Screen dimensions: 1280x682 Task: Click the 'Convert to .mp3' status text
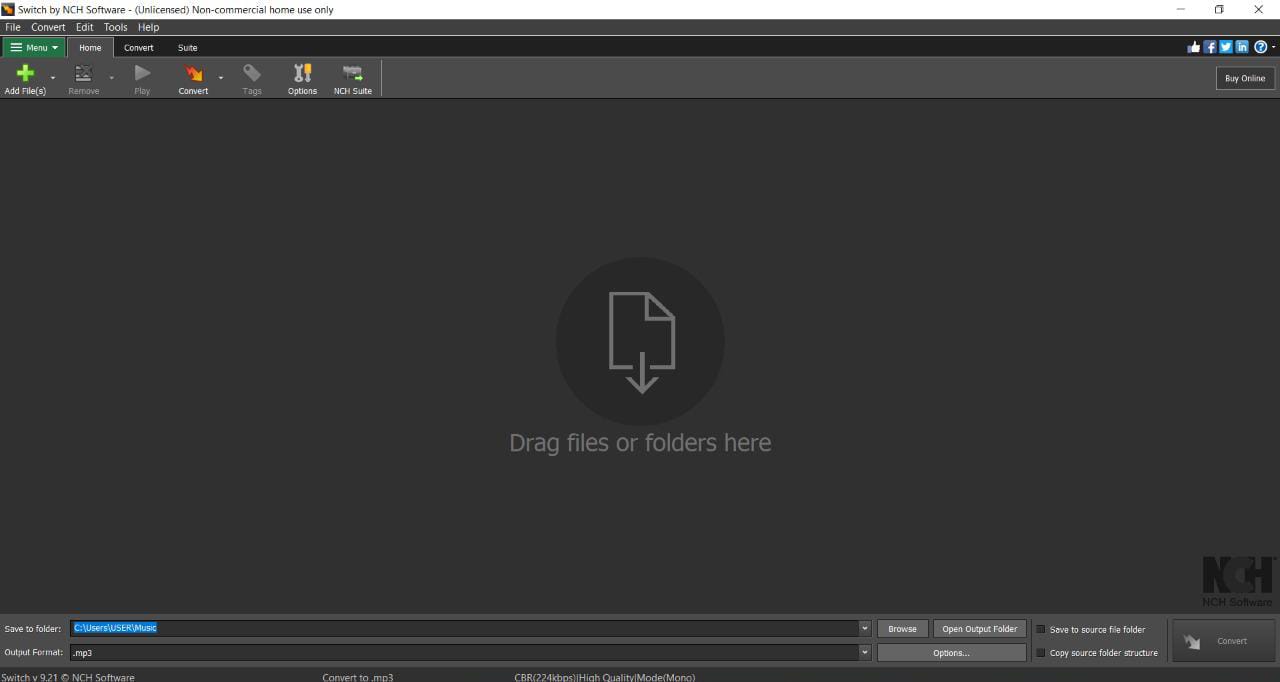tap(358, 677)
